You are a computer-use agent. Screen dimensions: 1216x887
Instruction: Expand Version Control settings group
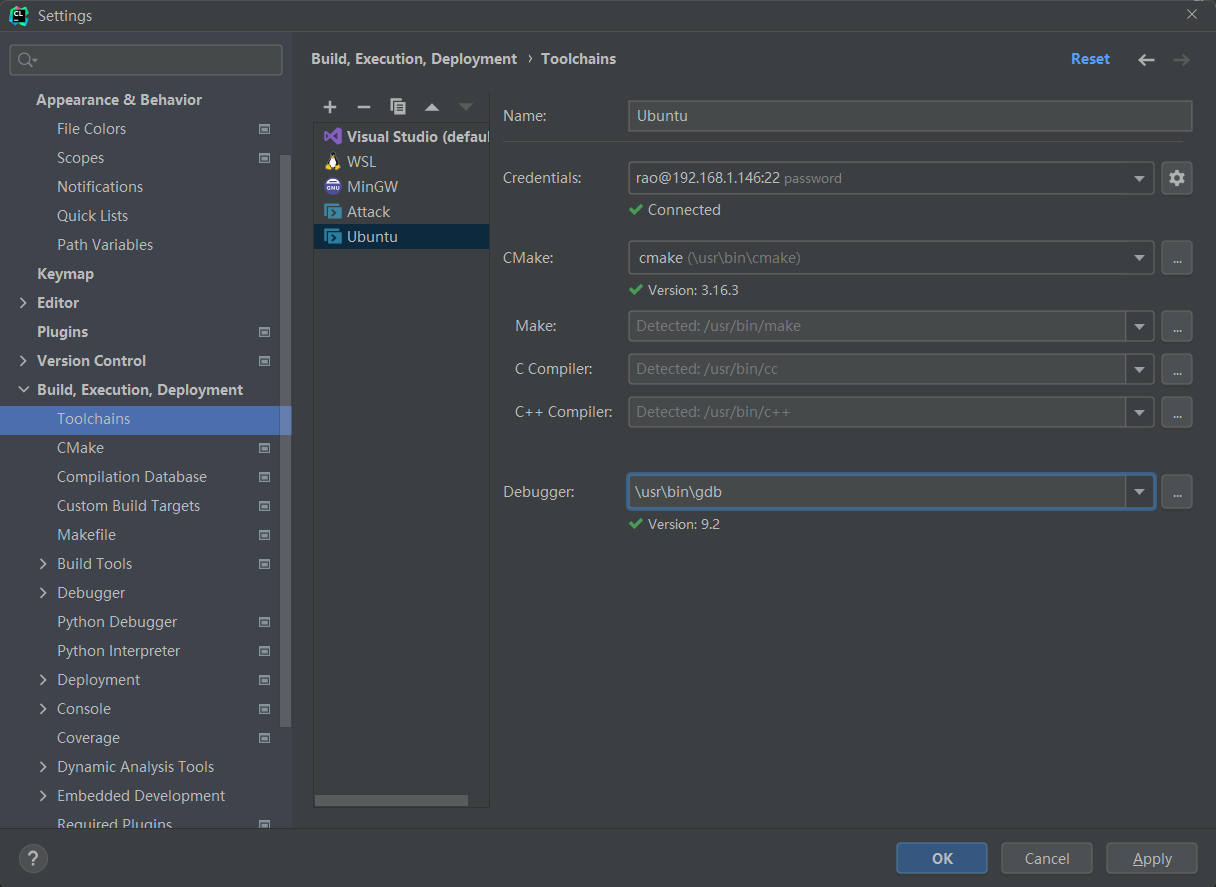pyautogui.click(x=23, y=361)
